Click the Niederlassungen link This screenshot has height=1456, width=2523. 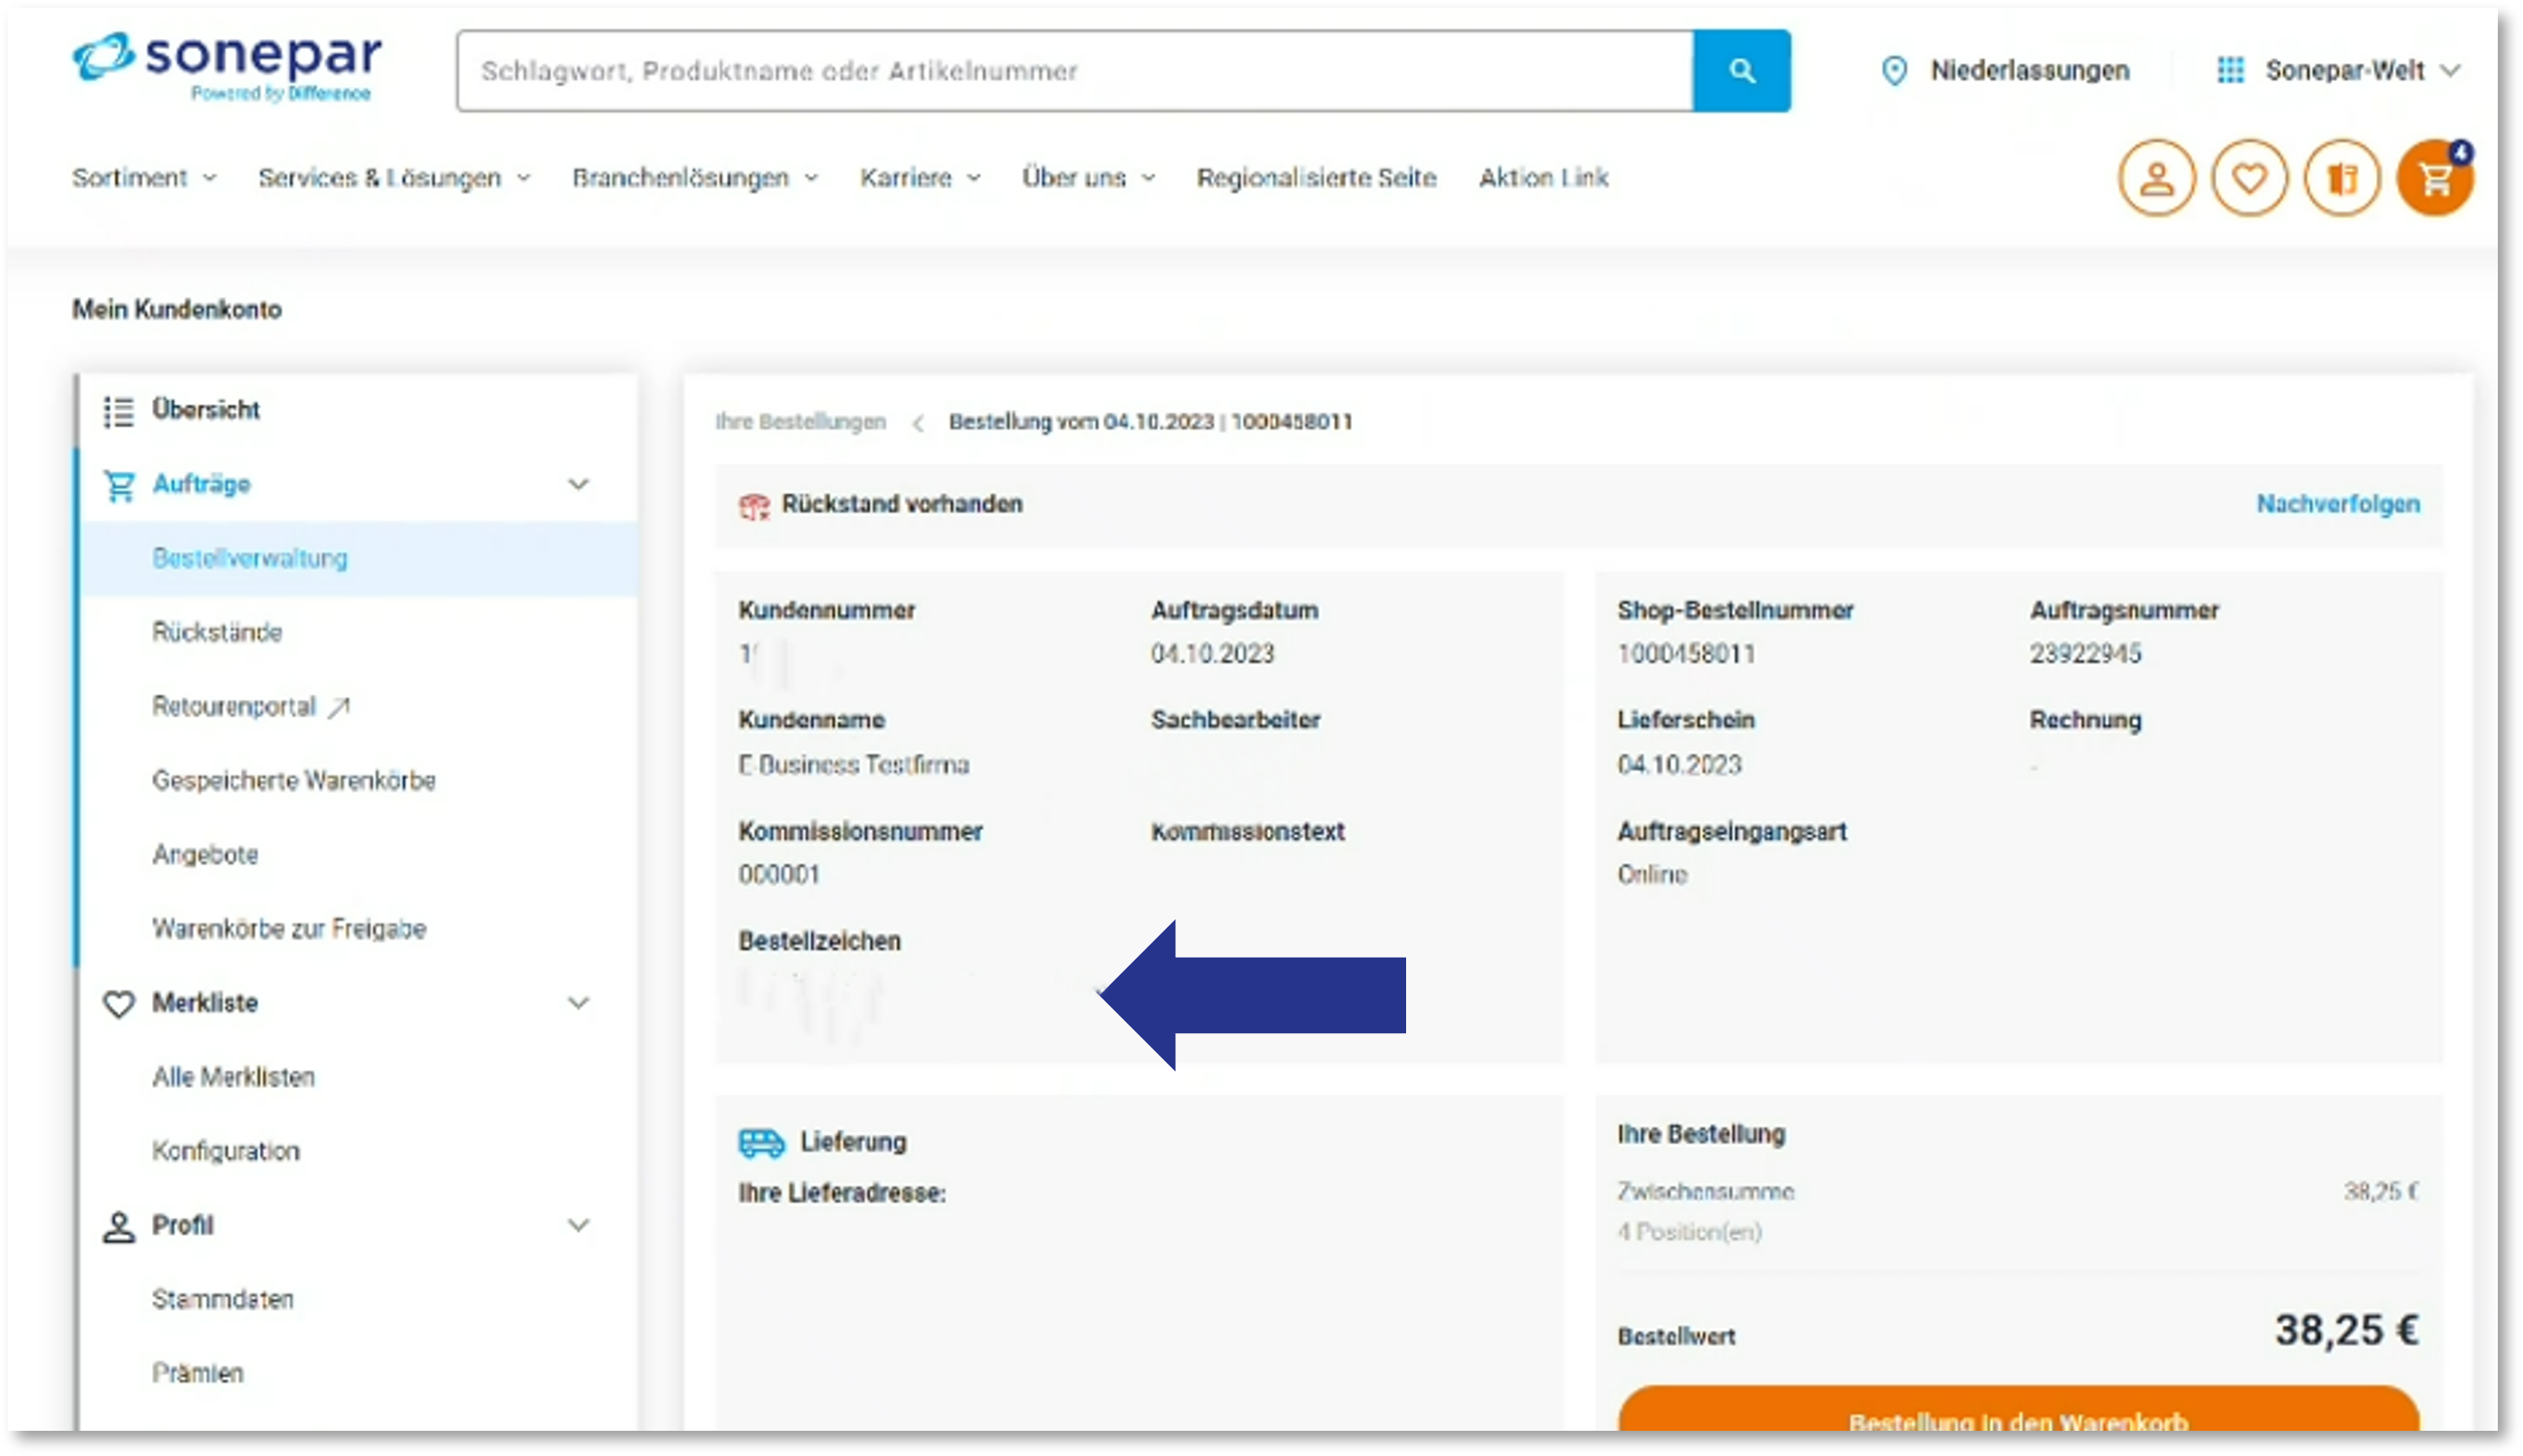click(2029, 71)
